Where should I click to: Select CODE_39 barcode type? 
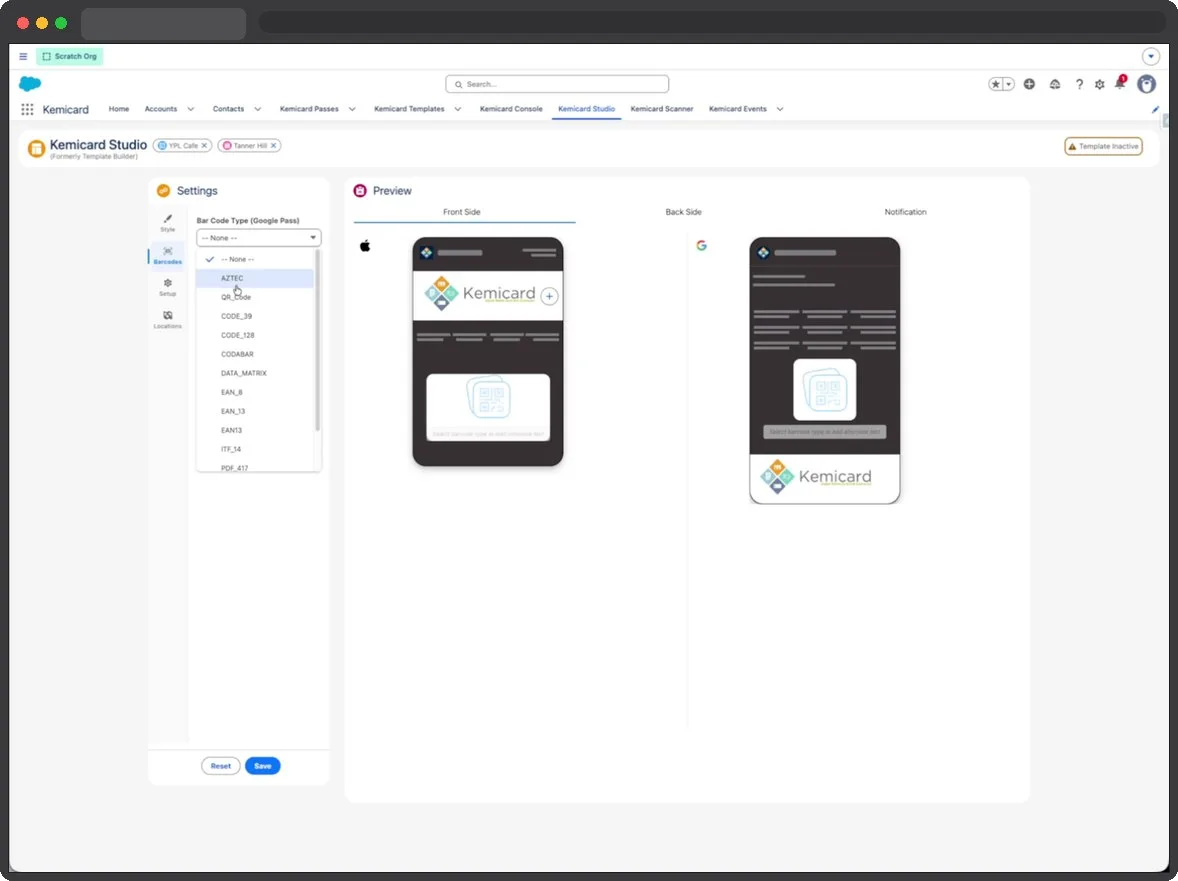pos(255,316)
